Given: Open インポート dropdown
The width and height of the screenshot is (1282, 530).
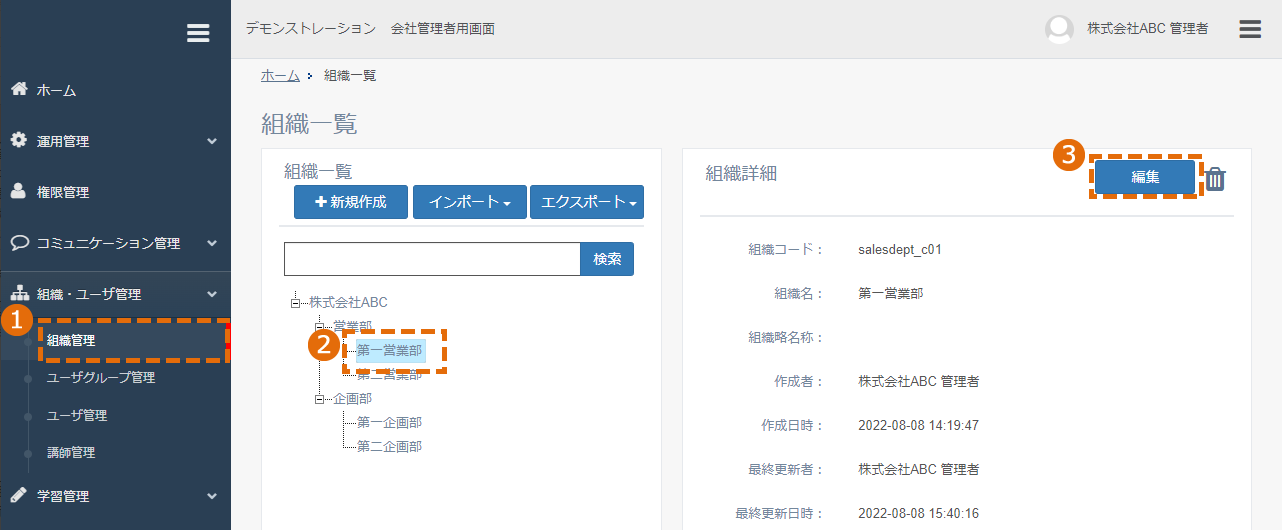Looking at the screenshot, I should pyautogui.click(x=470, y=201).
